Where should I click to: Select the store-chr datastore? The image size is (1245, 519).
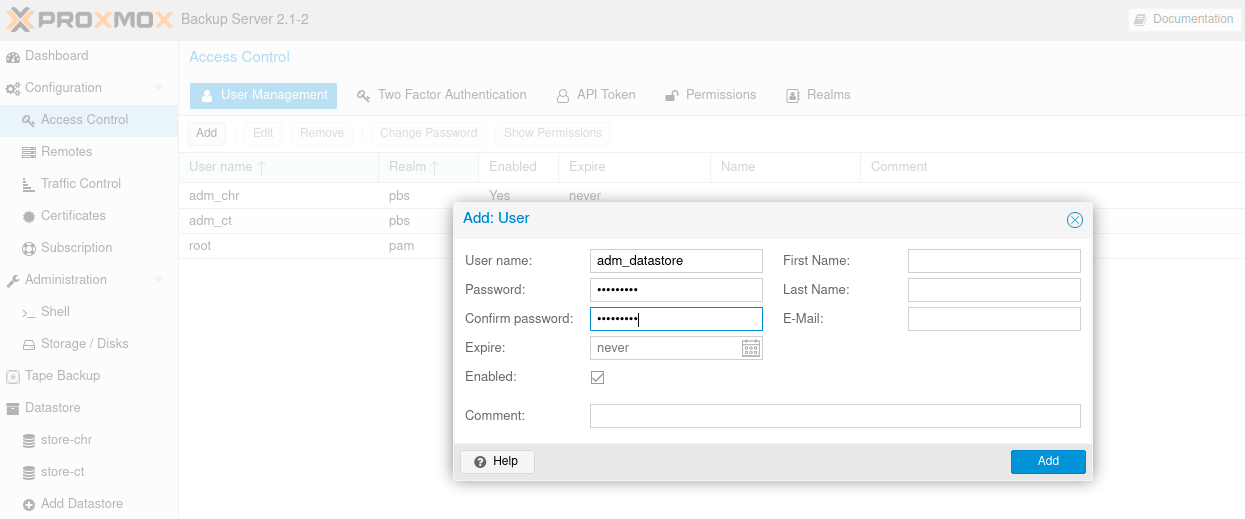[x=66, y=440]
